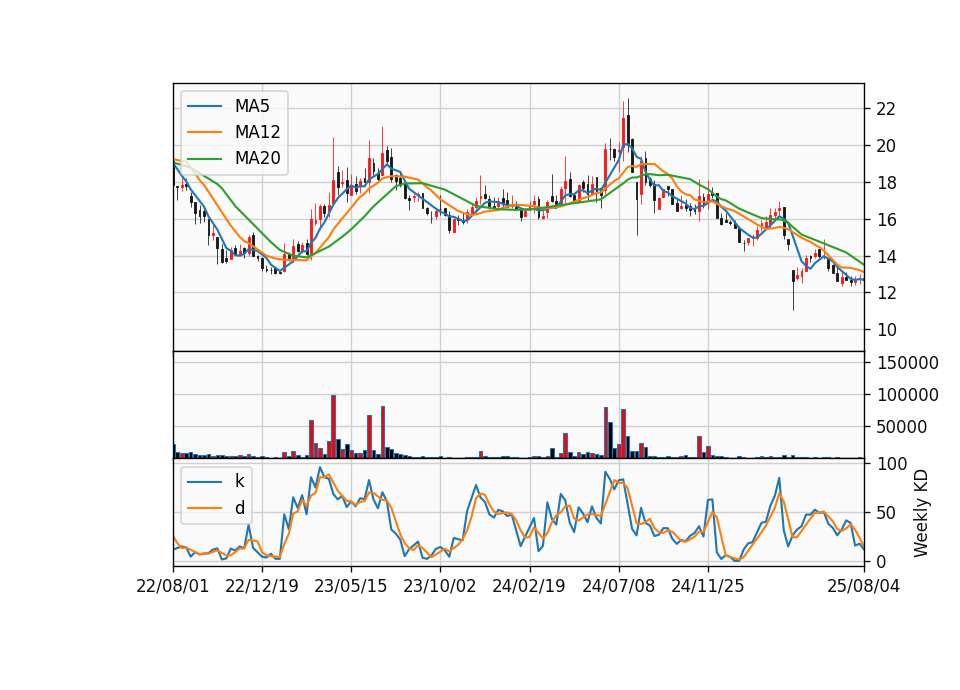Click the MA12 legend label

coord(257,132)
